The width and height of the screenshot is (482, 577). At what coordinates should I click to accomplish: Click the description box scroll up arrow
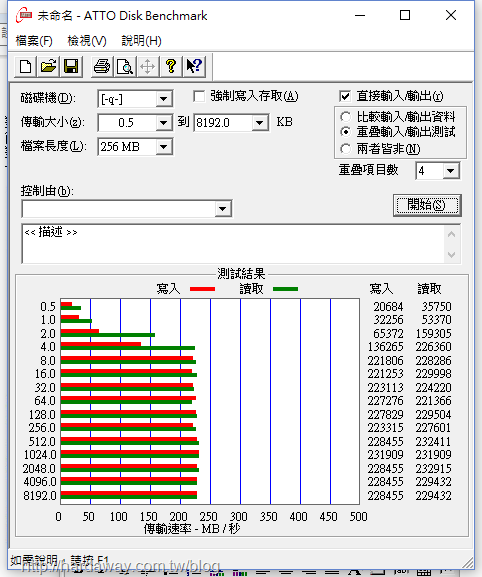[451, 234]
